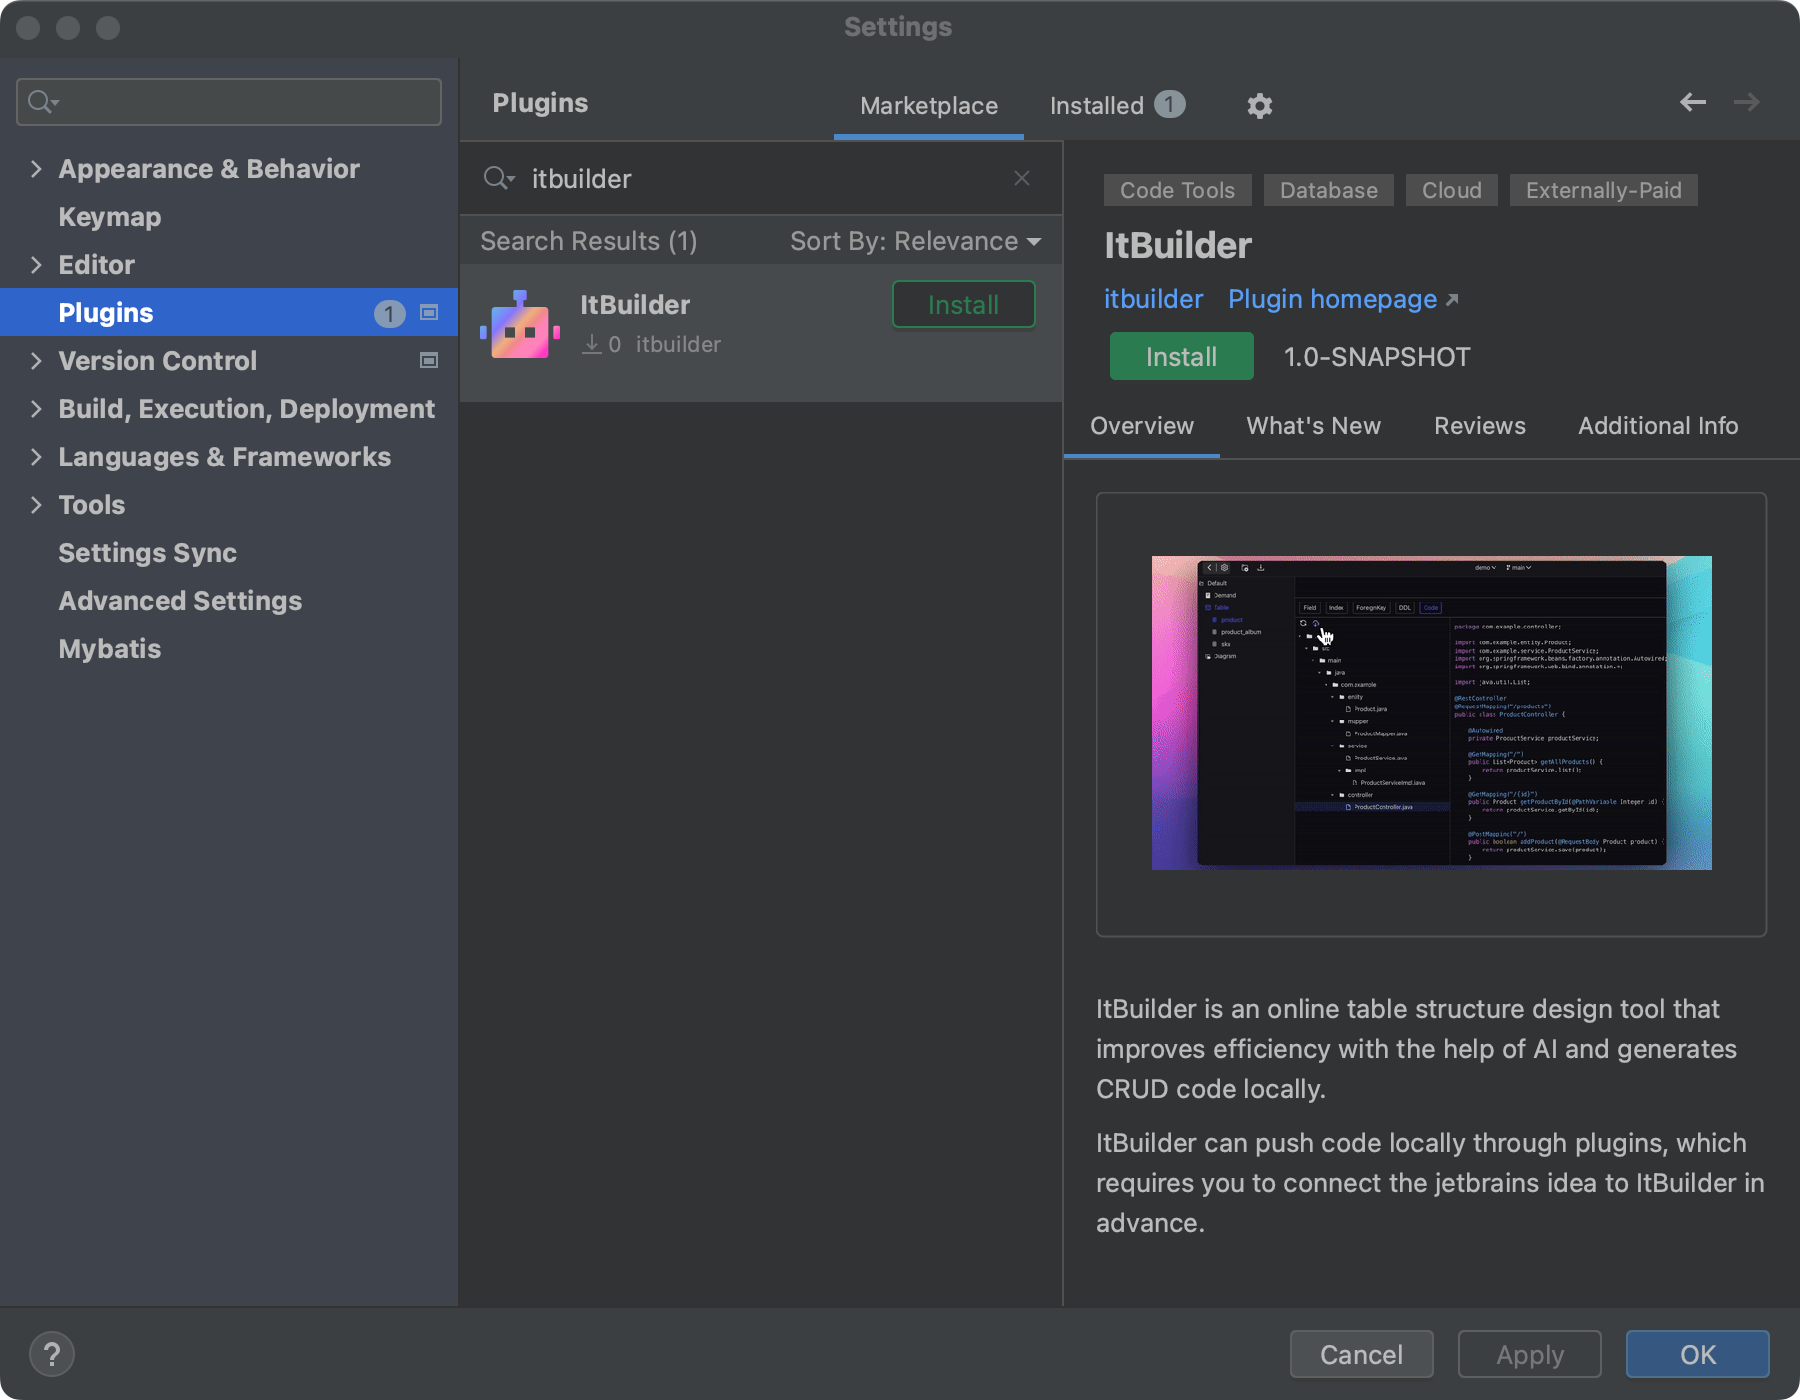Focus the settings search field

(229, 102)
